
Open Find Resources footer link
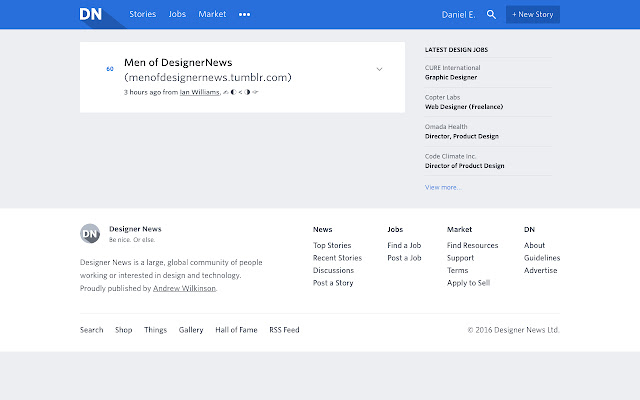click(x=472, y=245)
